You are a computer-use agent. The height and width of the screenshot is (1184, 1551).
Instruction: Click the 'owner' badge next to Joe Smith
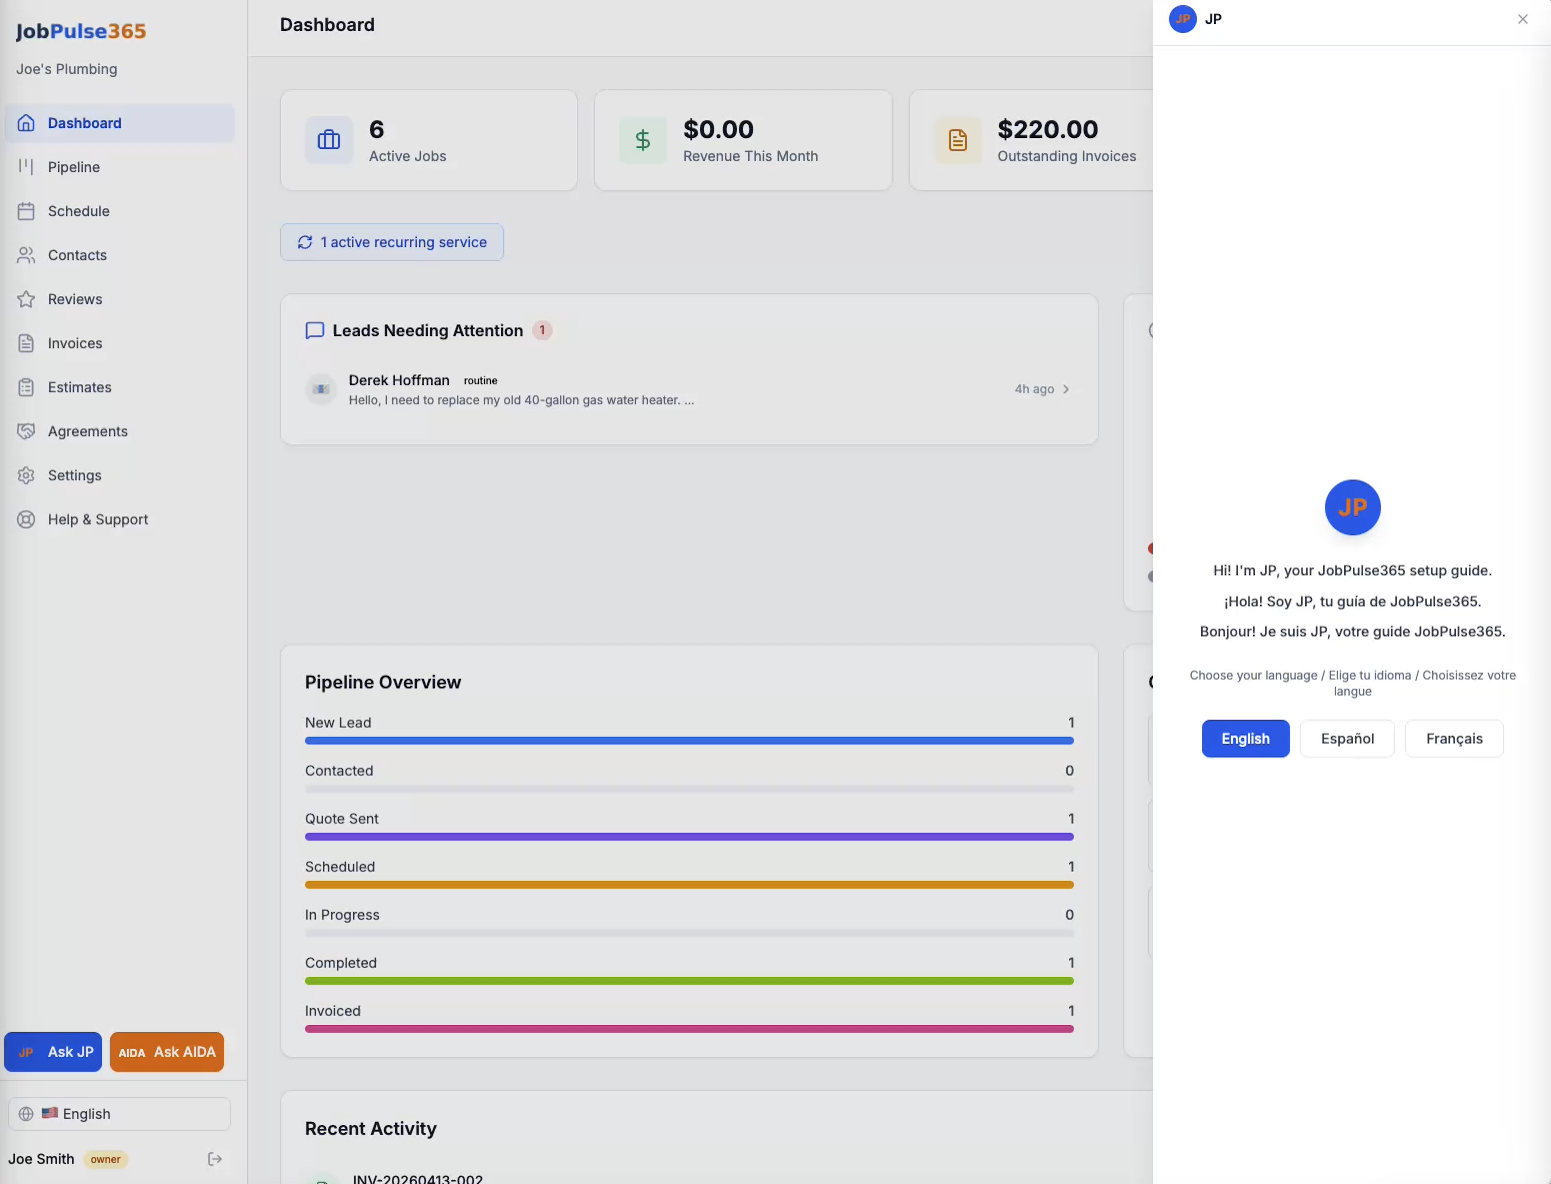(x=105, y=1160)
